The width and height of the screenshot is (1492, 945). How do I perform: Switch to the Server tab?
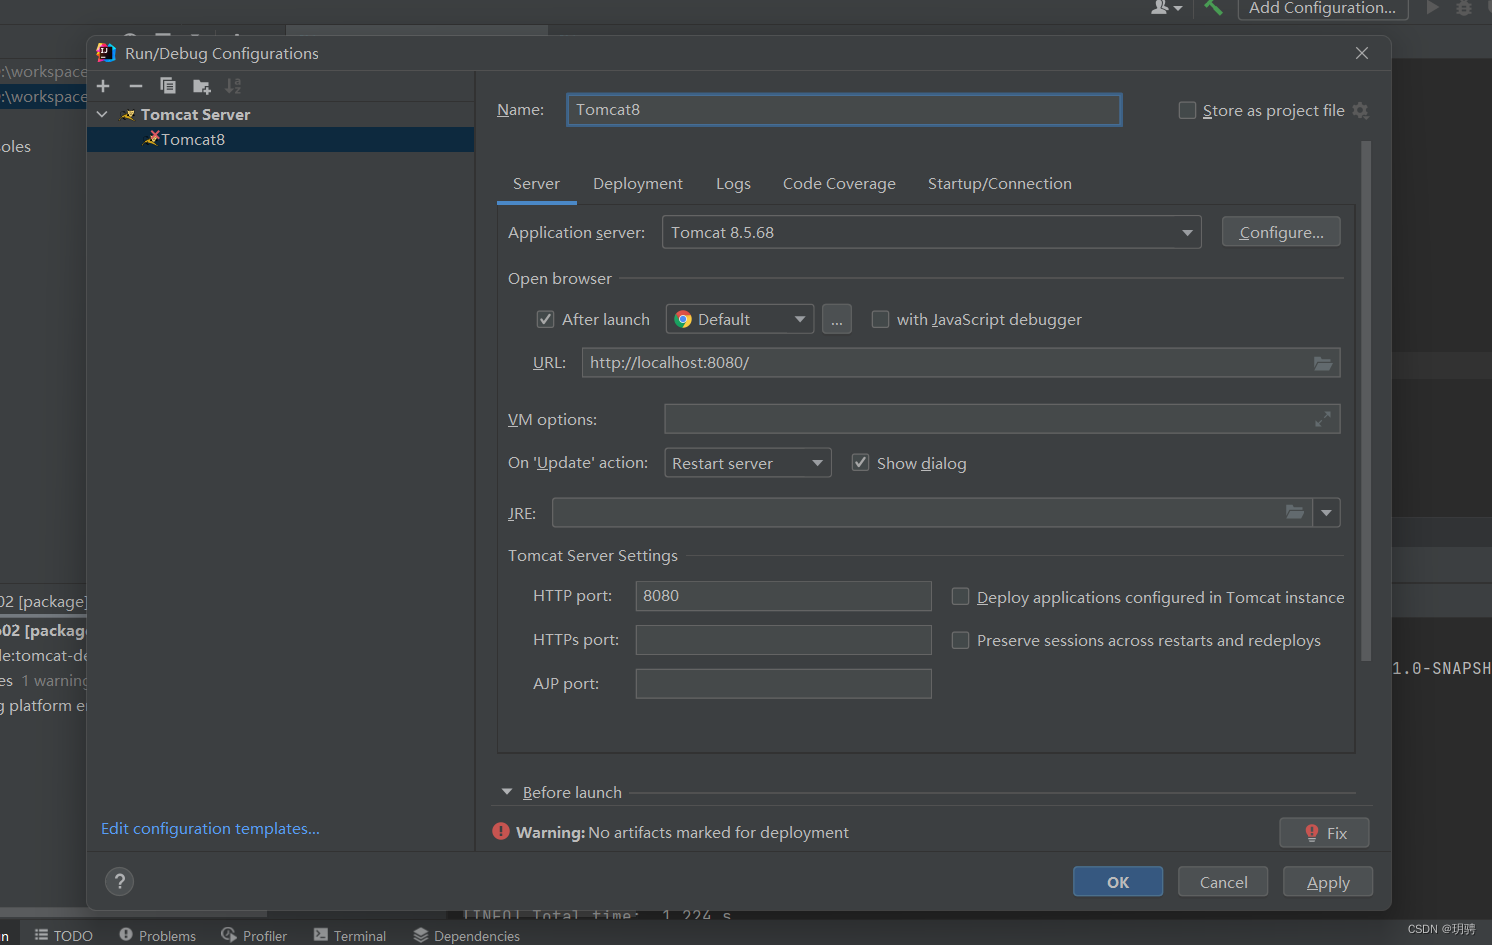pyautogui.click(x=536, y=184)
